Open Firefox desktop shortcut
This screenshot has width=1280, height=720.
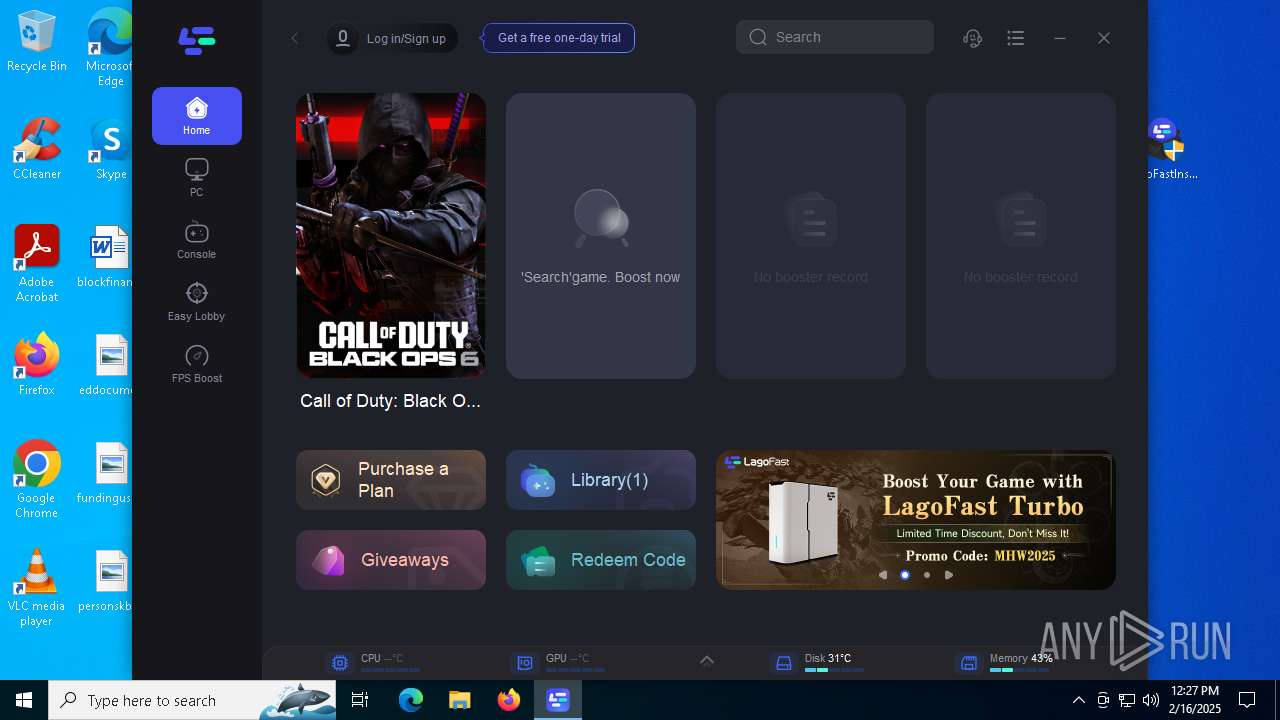37,366
